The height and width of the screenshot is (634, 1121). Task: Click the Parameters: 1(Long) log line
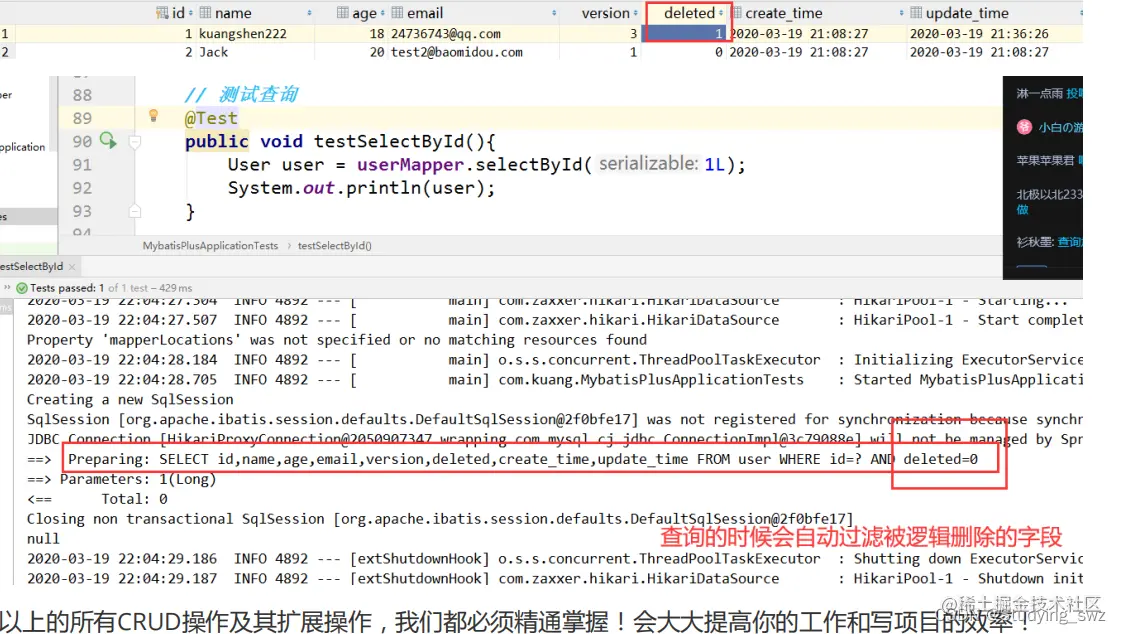(122, 480)
